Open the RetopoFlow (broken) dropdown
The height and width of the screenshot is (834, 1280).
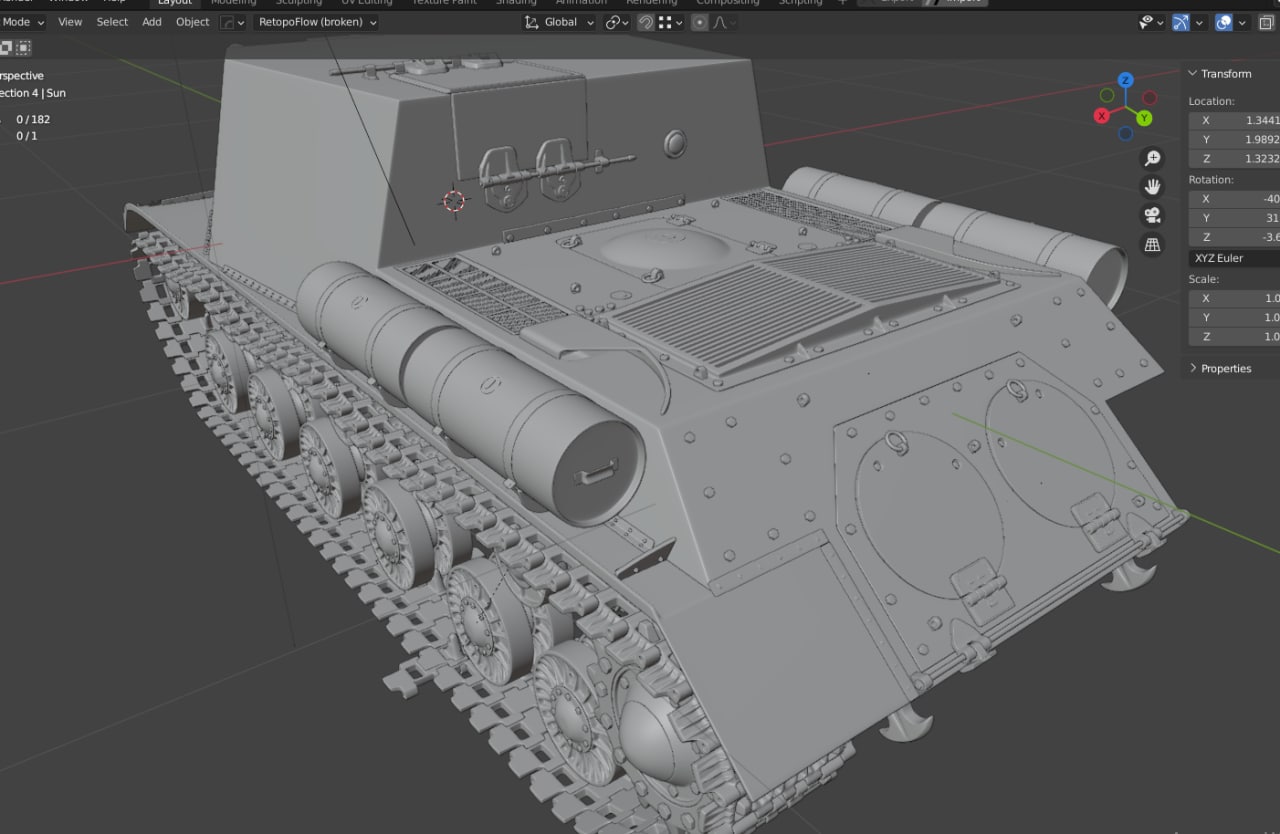pos(316,22)
